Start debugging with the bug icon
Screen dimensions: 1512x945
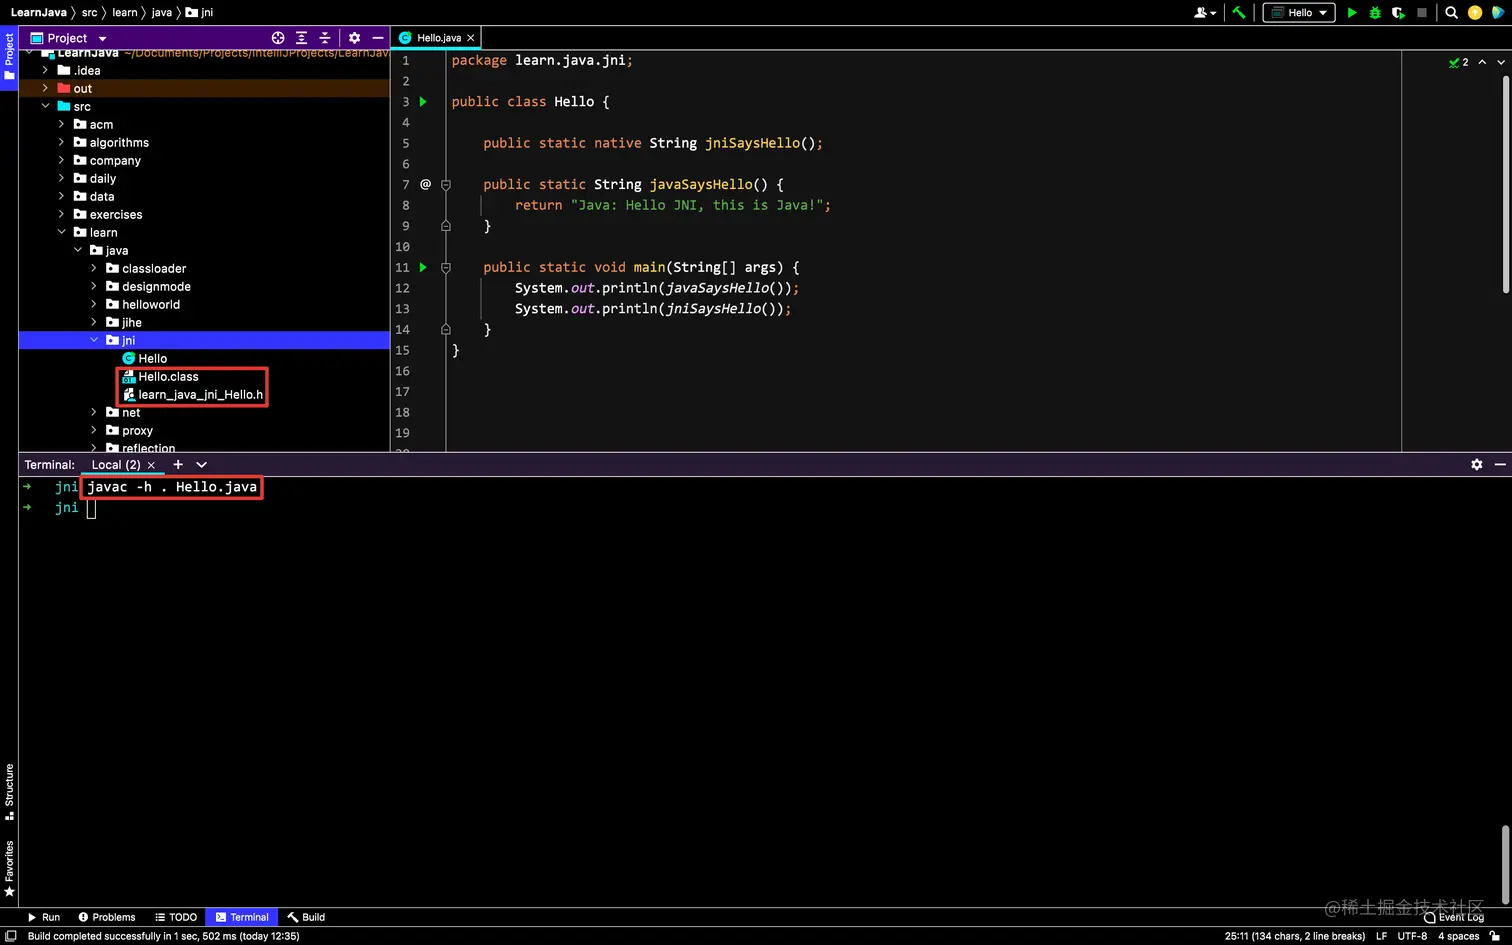[x=1375, y=13]
